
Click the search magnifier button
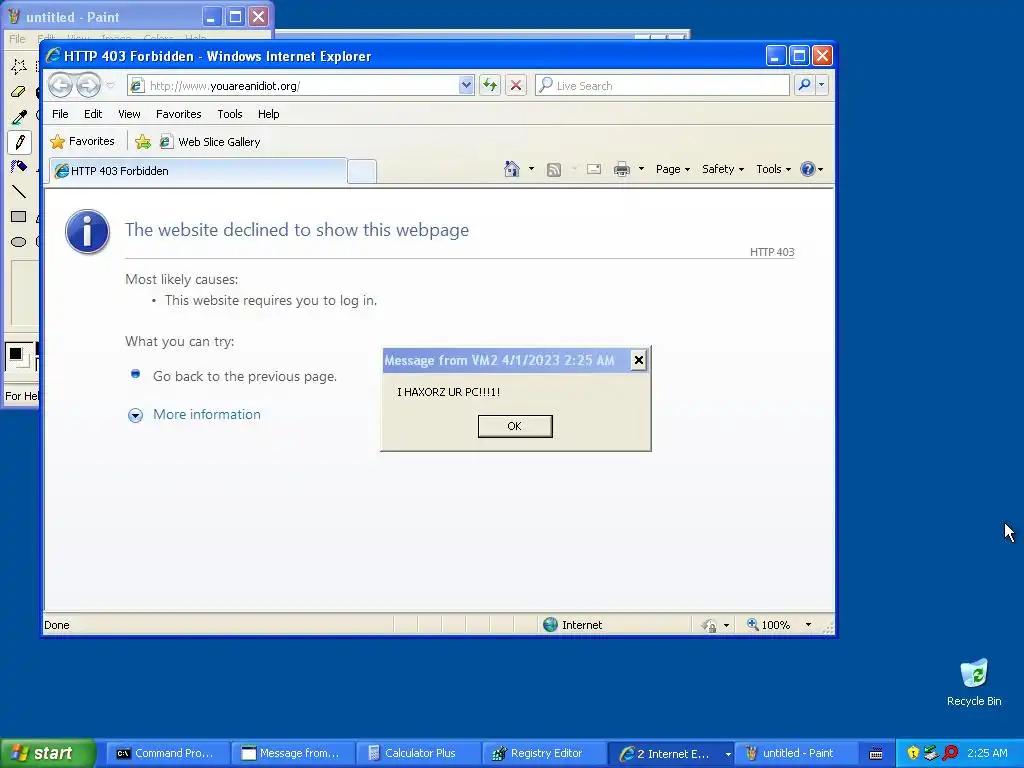pyautogui.click(x=805, y=85)
